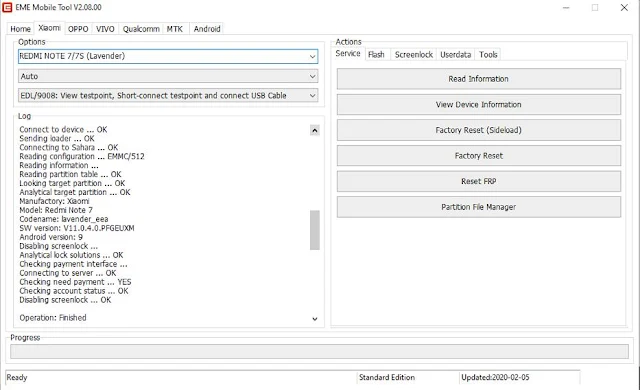Click 'Android version: 9' log line
Image resolution: width=640 pixels, height=390 pixels.
click(x=51, y=237)
